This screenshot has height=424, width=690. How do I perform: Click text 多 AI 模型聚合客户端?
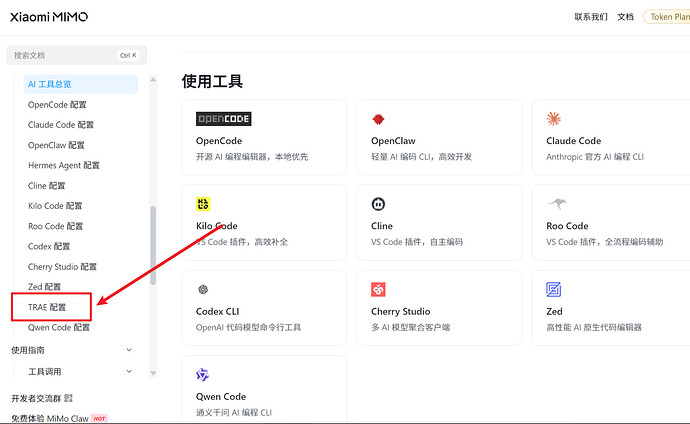[411, 327]
